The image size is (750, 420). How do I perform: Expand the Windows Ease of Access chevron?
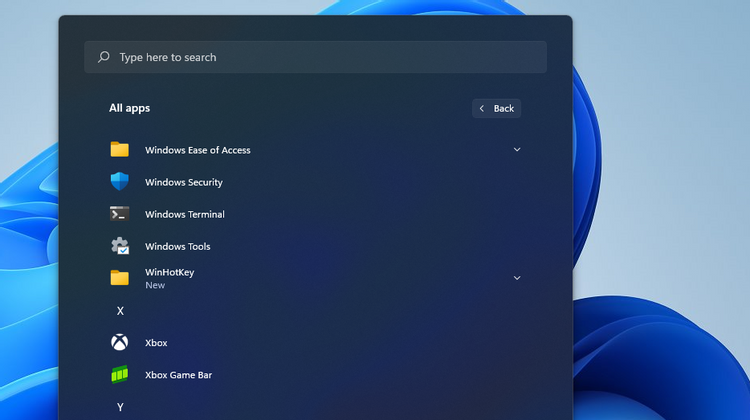[x=517, y=150]
